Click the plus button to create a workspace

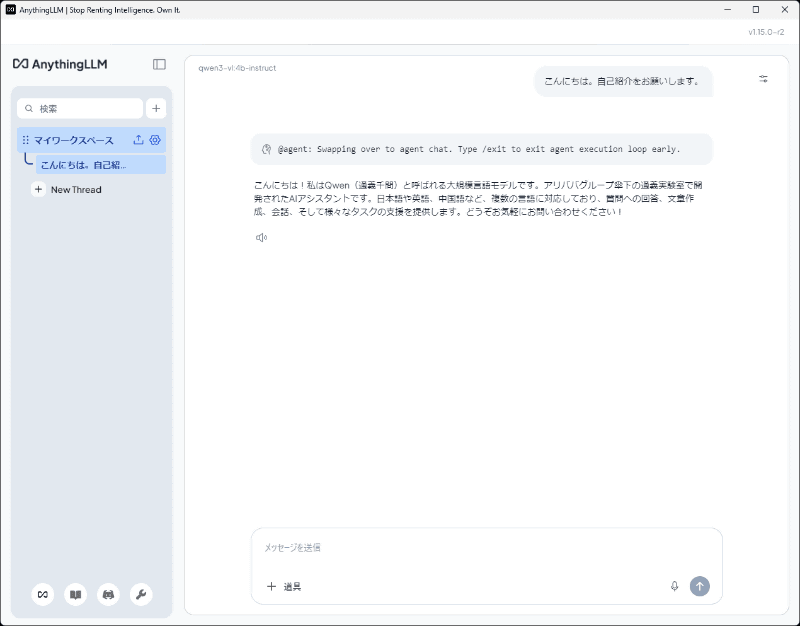coord(156,108)
